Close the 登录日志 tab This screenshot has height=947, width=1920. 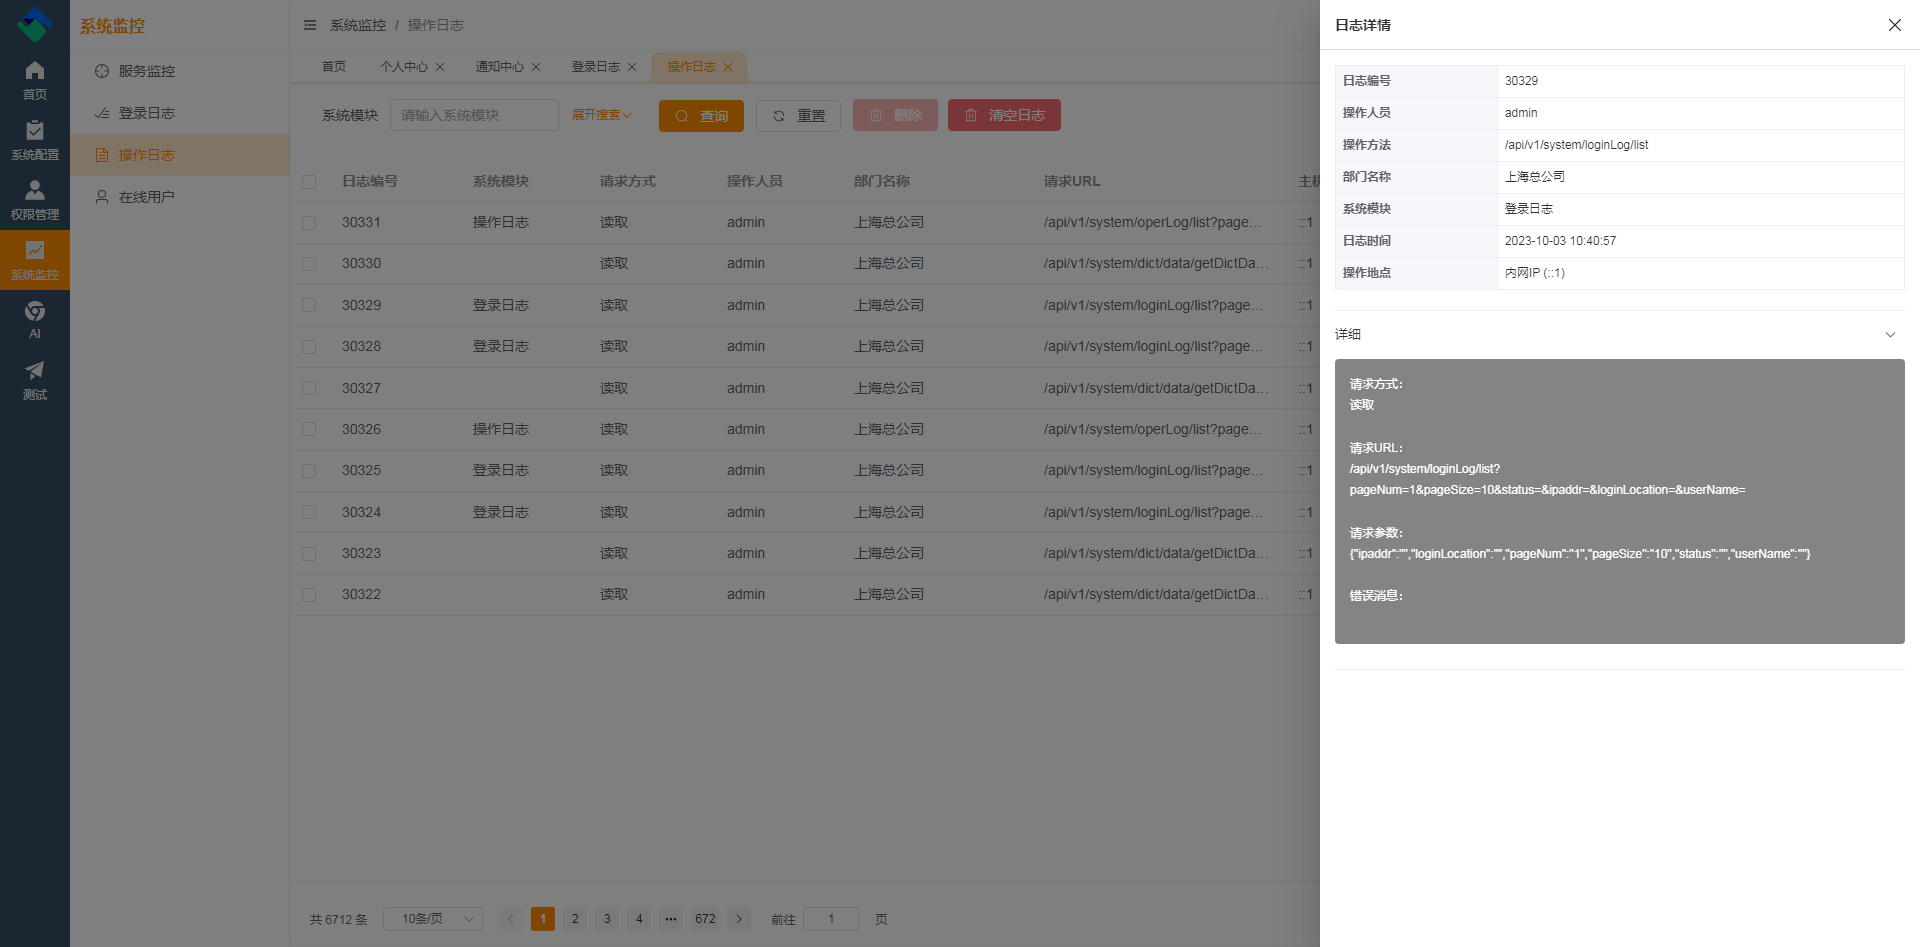[x=632, y=67]
